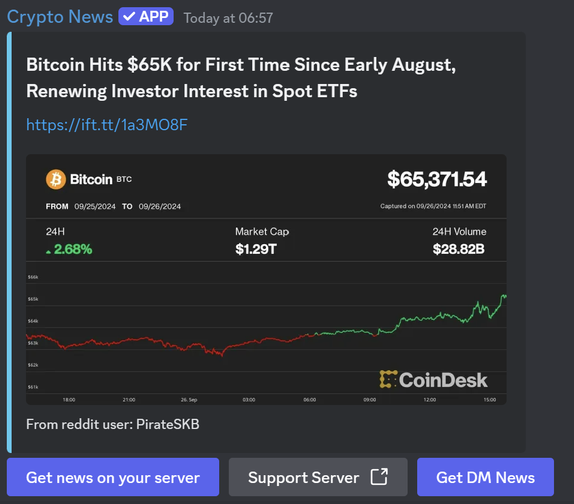574x504 pixels.
Task: Click the reddit user PirateSKB footer
Action: [x=113, y=424]
